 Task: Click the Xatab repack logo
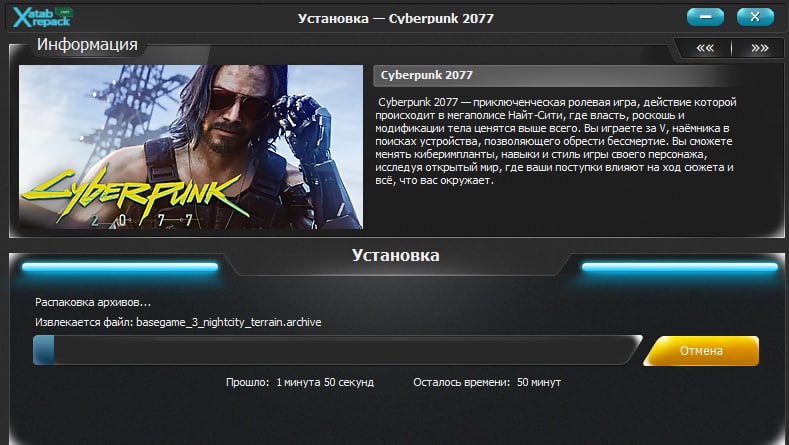[x=43, y=17]
